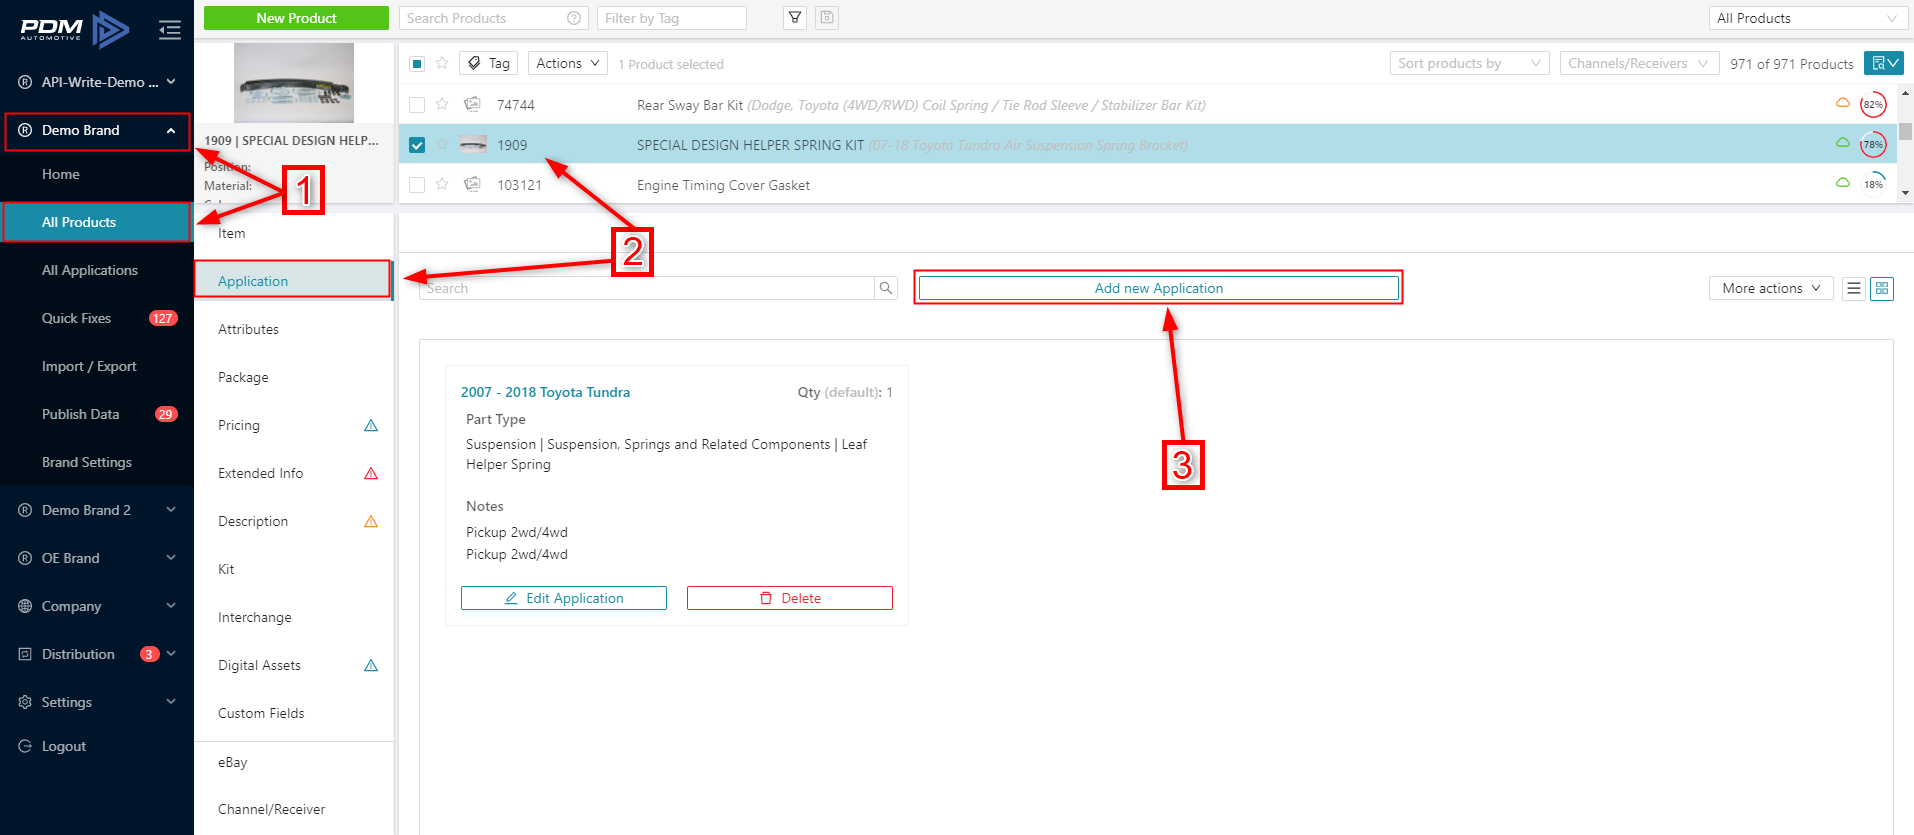Image resolution: width=1914 pixels, height=835 pixels.
Task: Toggle the select-all products checkbox
Action: 417,64
